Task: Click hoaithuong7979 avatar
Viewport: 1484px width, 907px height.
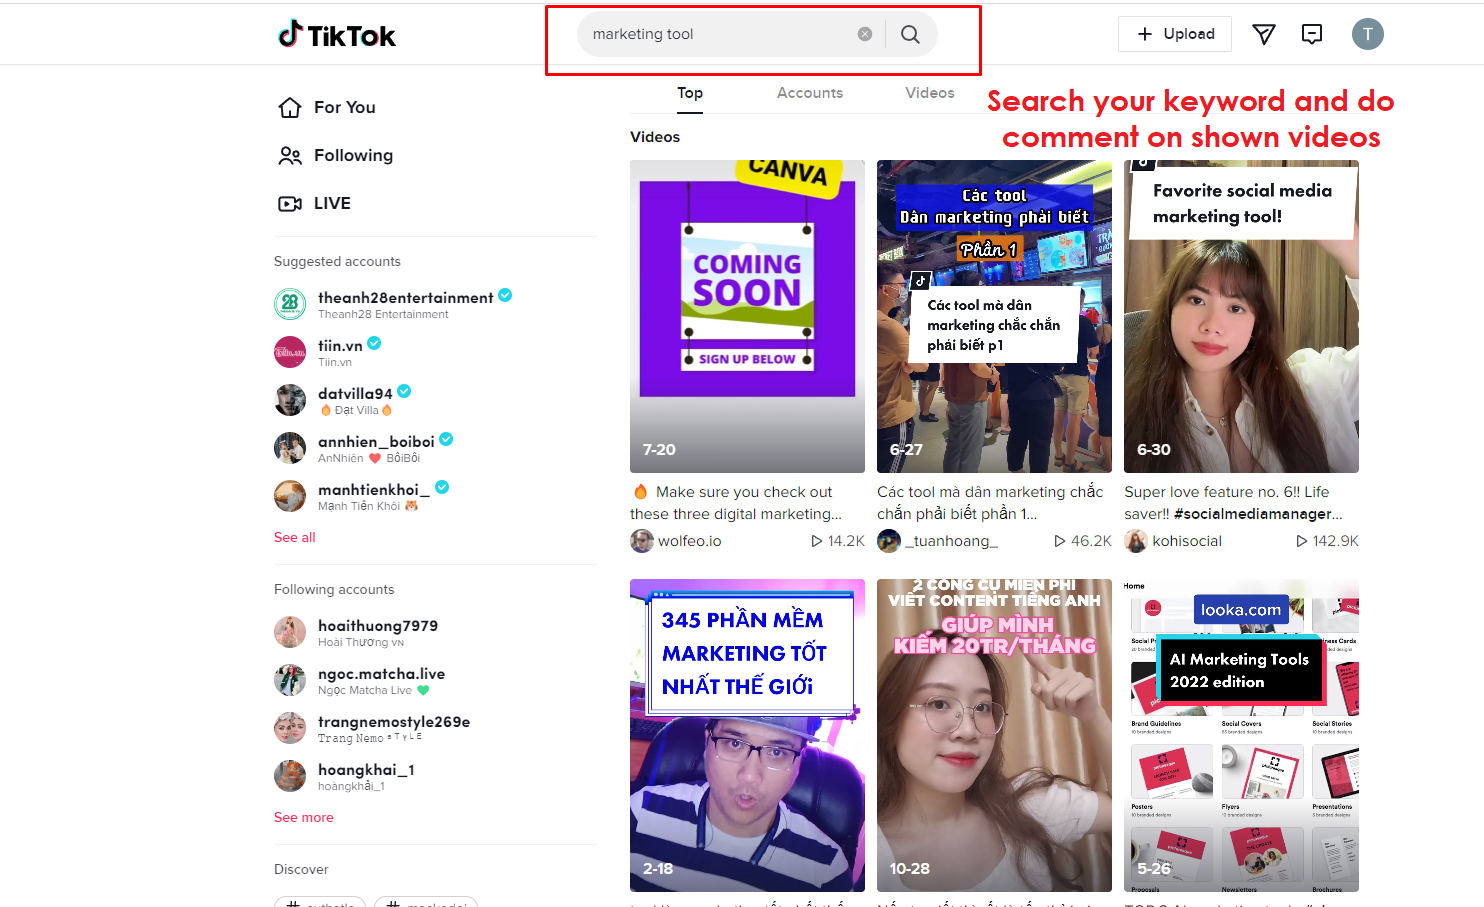Action: pos(290,632)
